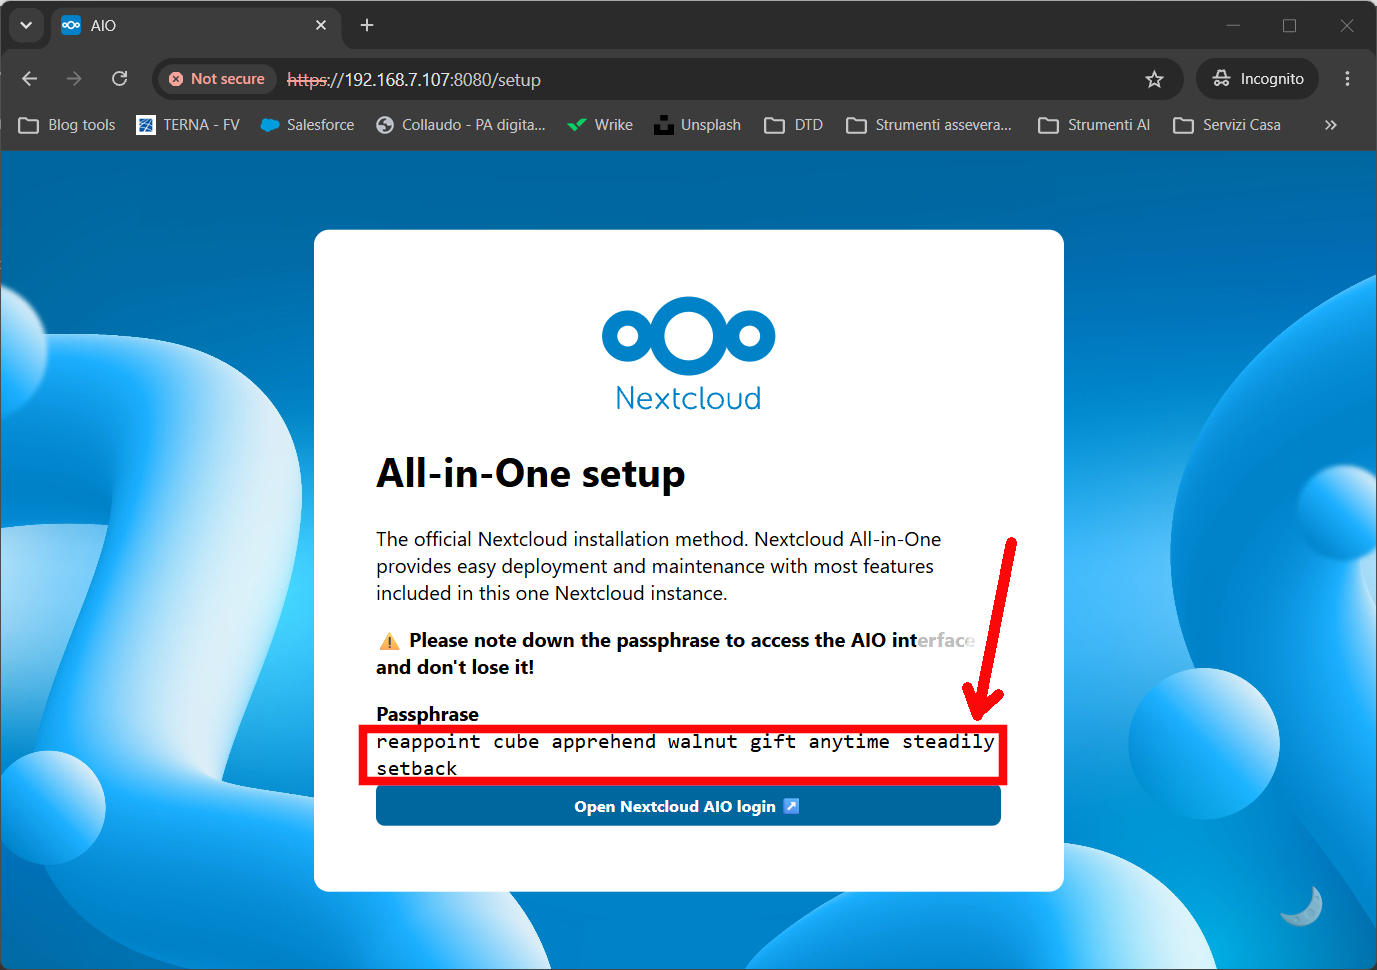Click the TERNA - FV bookmark icon

[x=146, y=125]
